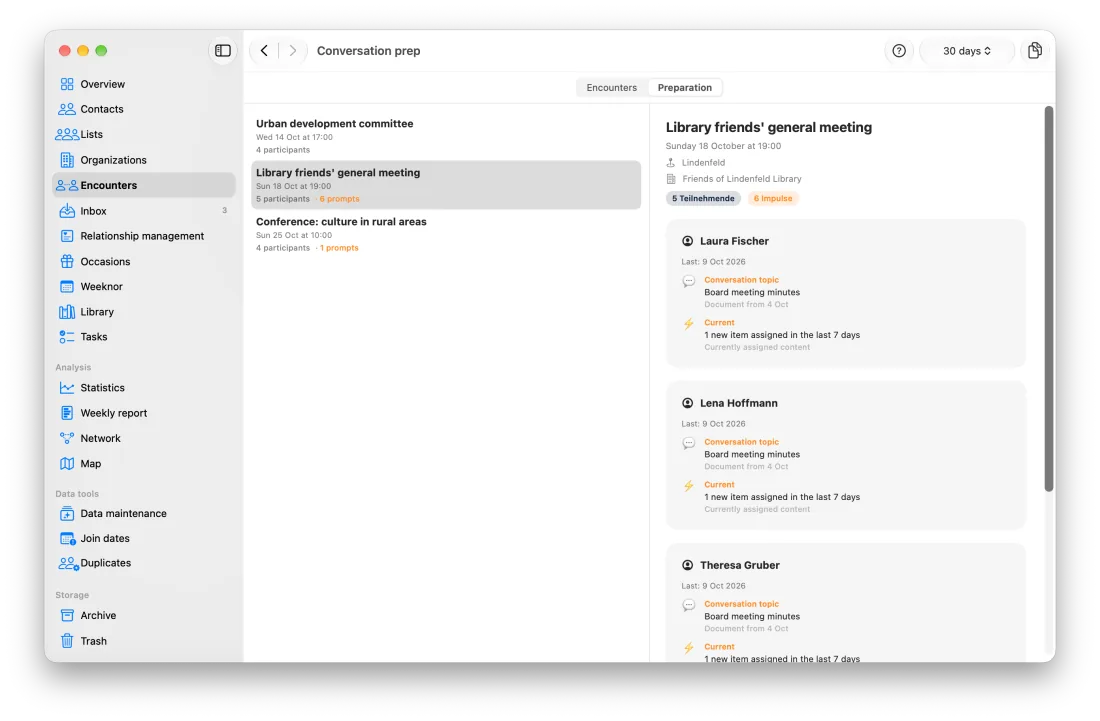Open Overview from the sidebar
Viewport: 1100px width, 721px height.
(144, 84)
